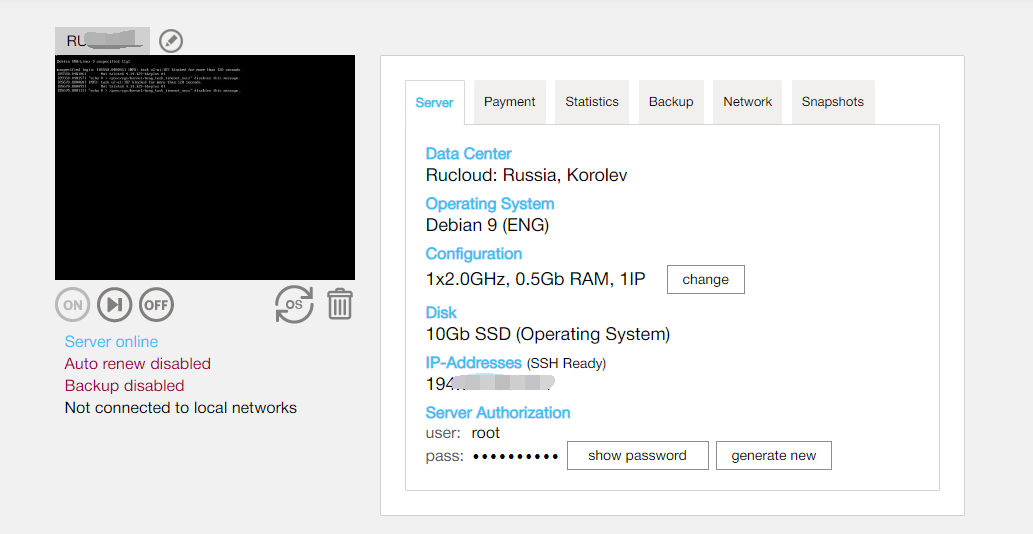Click the trash can delete server icon
The width and height of the screenshot is (1033, 534).
[340, 304]
